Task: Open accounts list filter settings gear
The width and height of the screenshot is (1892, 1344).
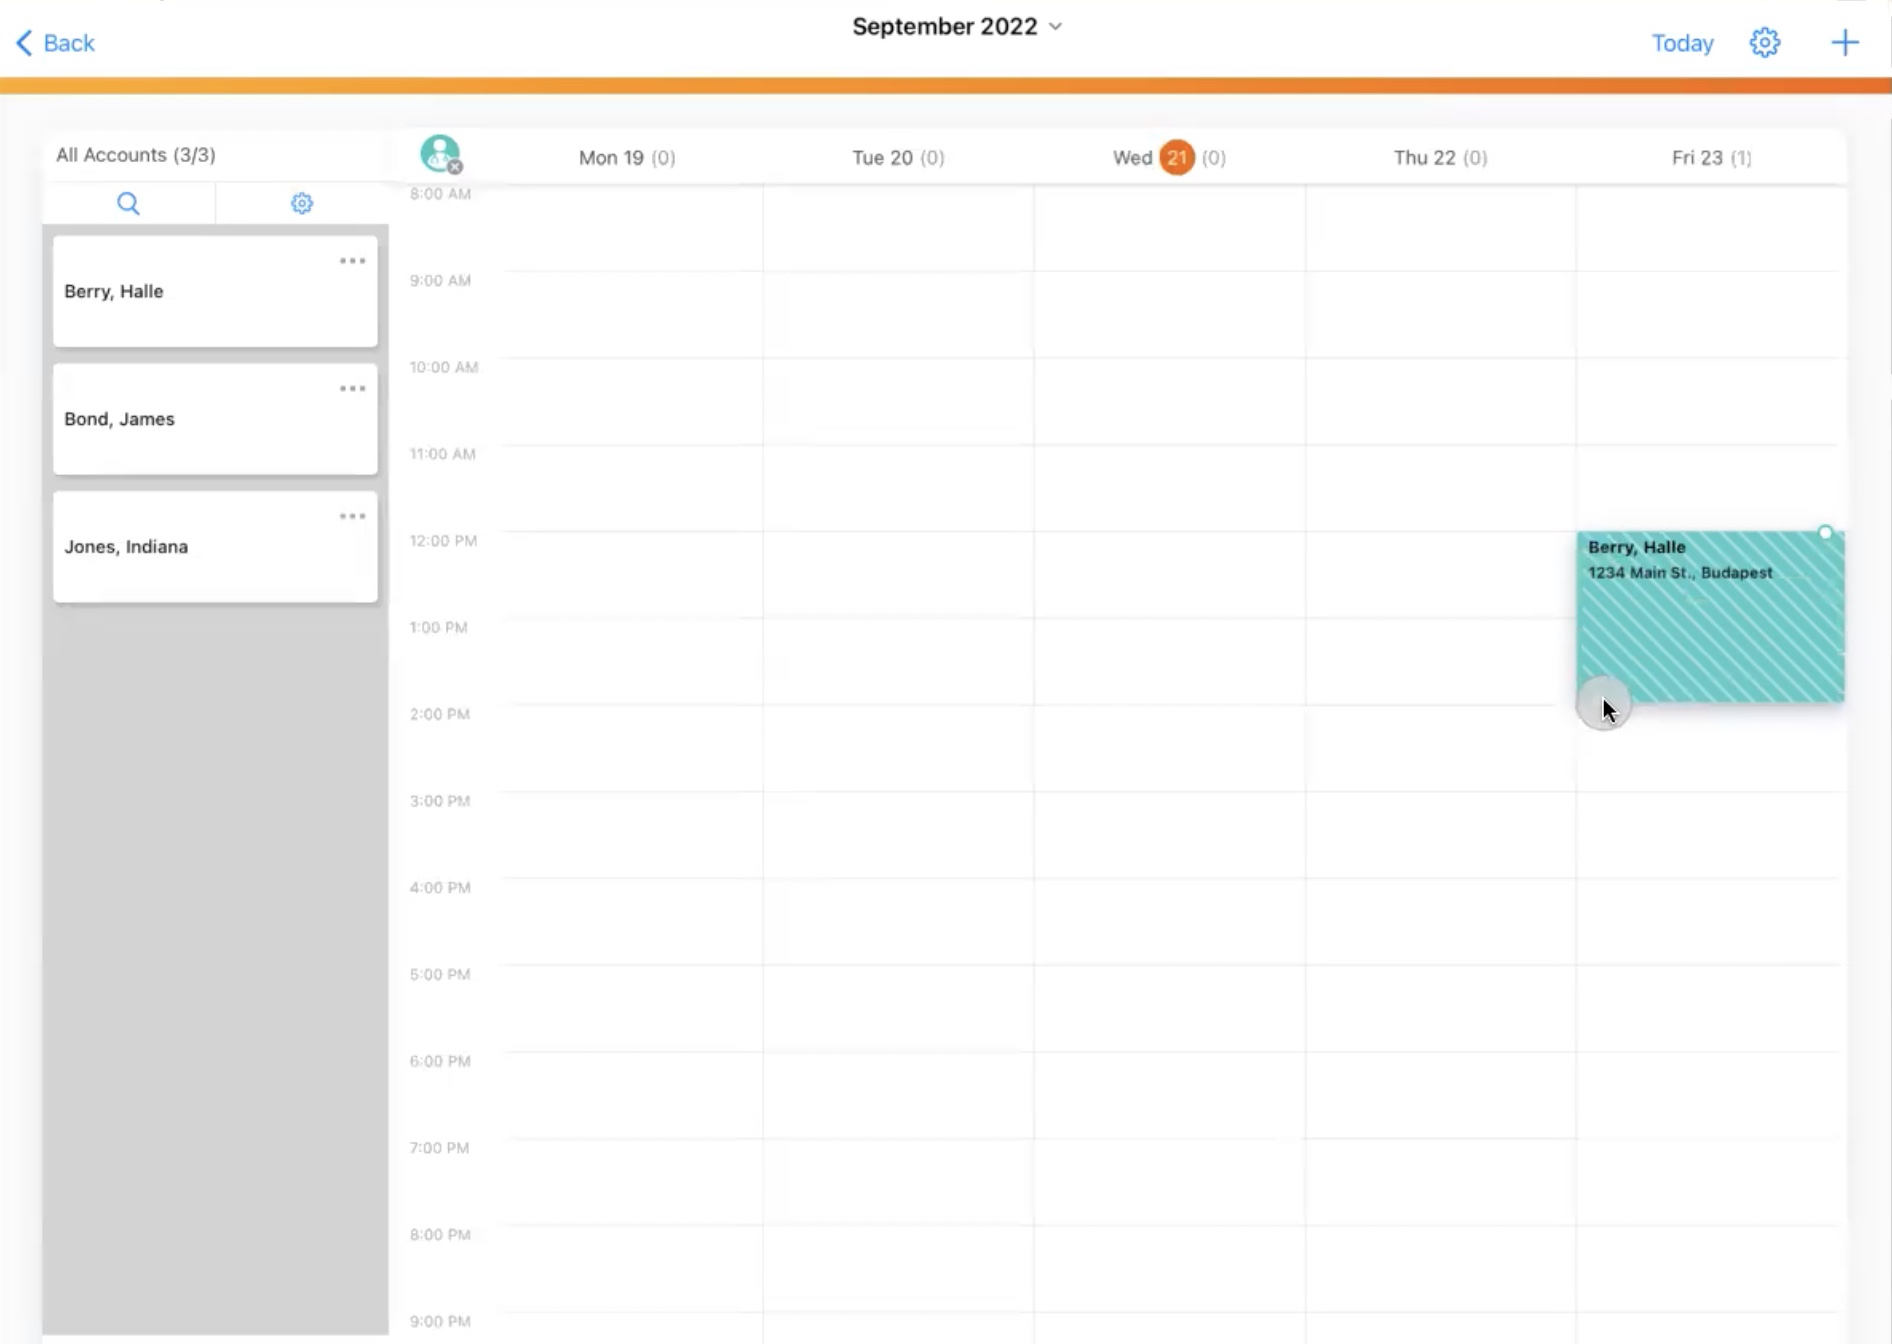Action: (301, 204)
